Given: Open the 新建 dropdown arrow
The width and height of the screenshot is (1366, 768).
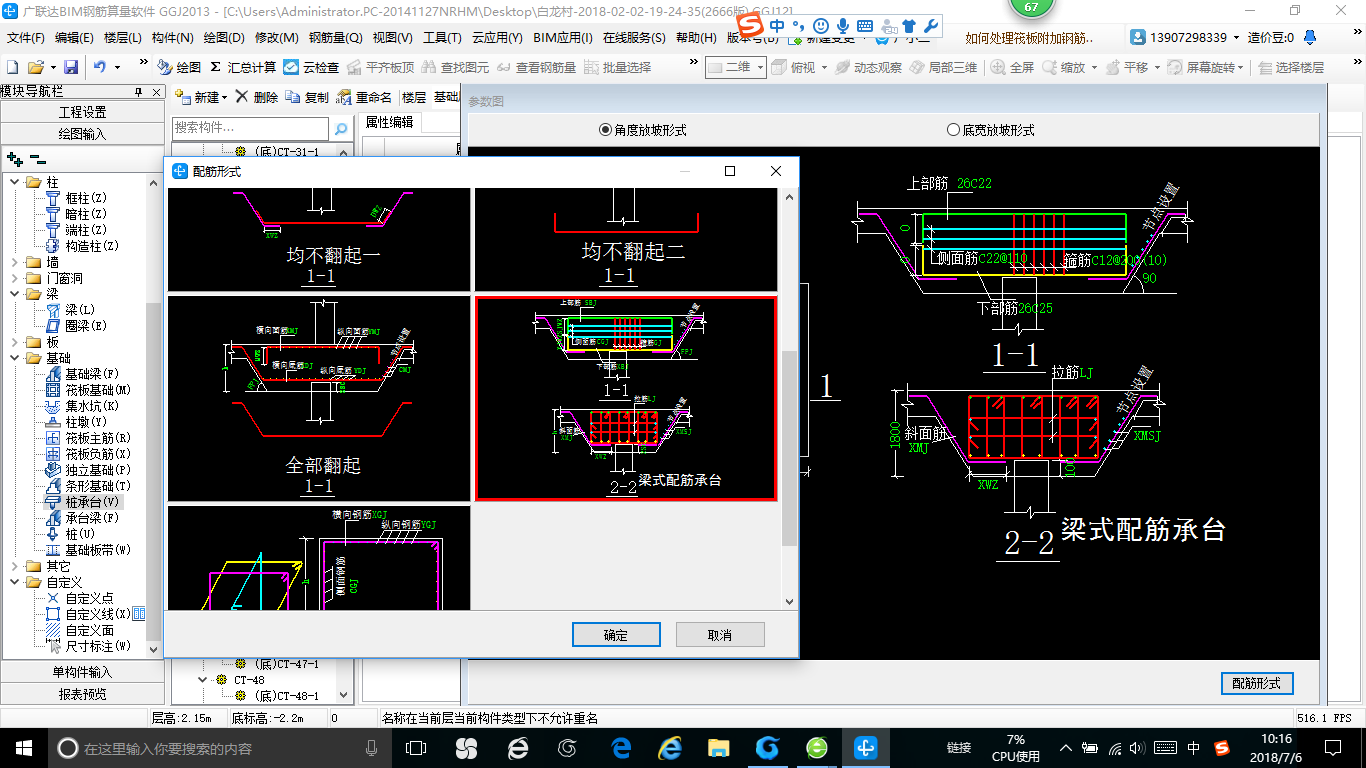Looking at the screenshot, I should [x=224, y=98].
